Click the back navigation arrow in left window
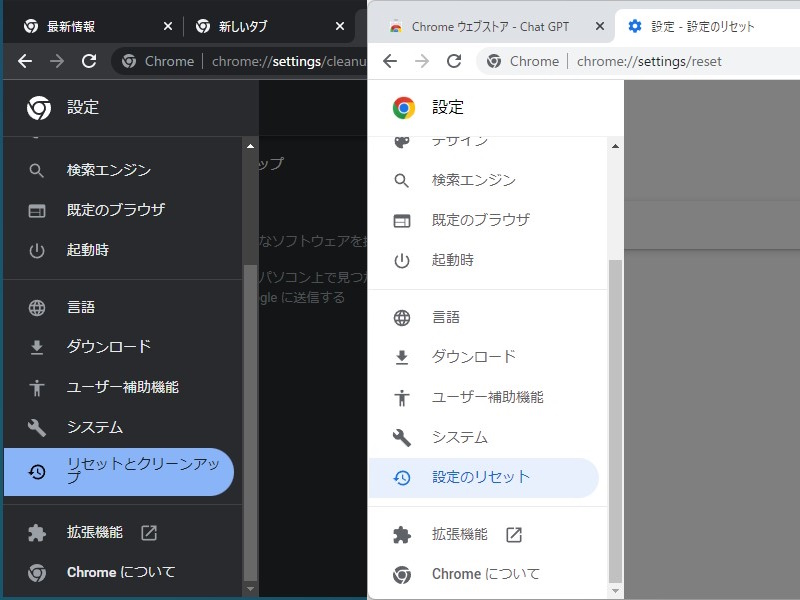The image size is (800, 600). point(24,61)
